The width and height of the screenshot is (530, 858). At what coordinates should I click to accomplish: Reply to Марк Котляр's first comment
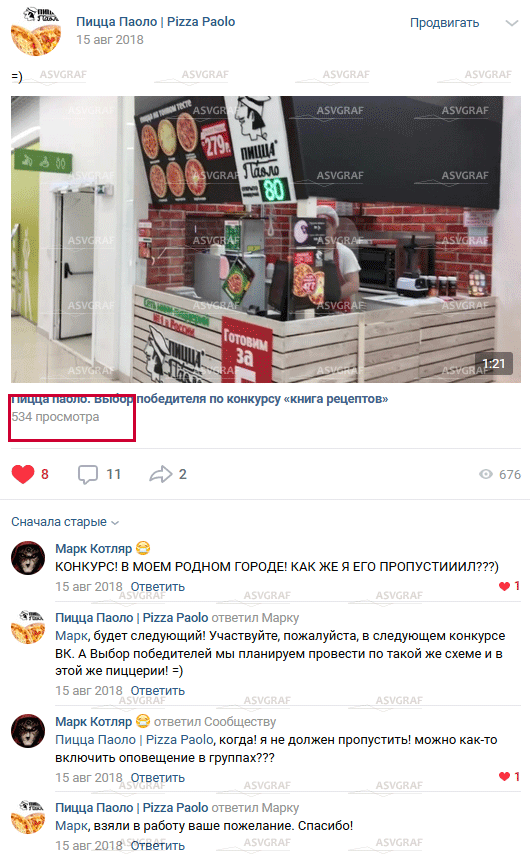coord(158,587)
